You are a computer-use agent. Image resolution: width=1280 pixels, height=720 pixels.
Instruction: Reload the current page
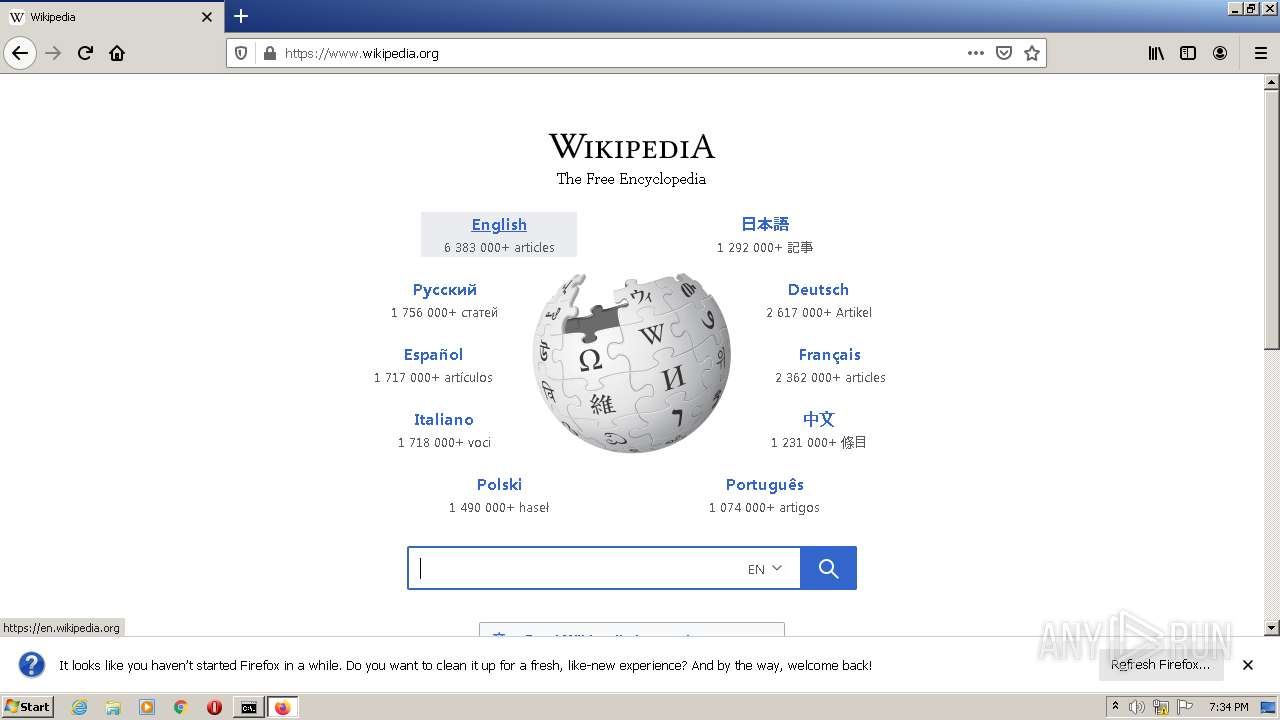coord(86,53)
